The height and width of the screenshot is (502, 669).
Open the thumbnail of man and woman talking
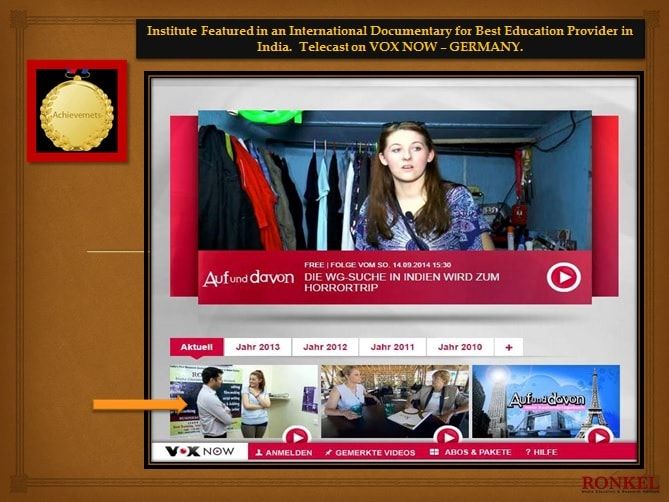coord(244,401)
